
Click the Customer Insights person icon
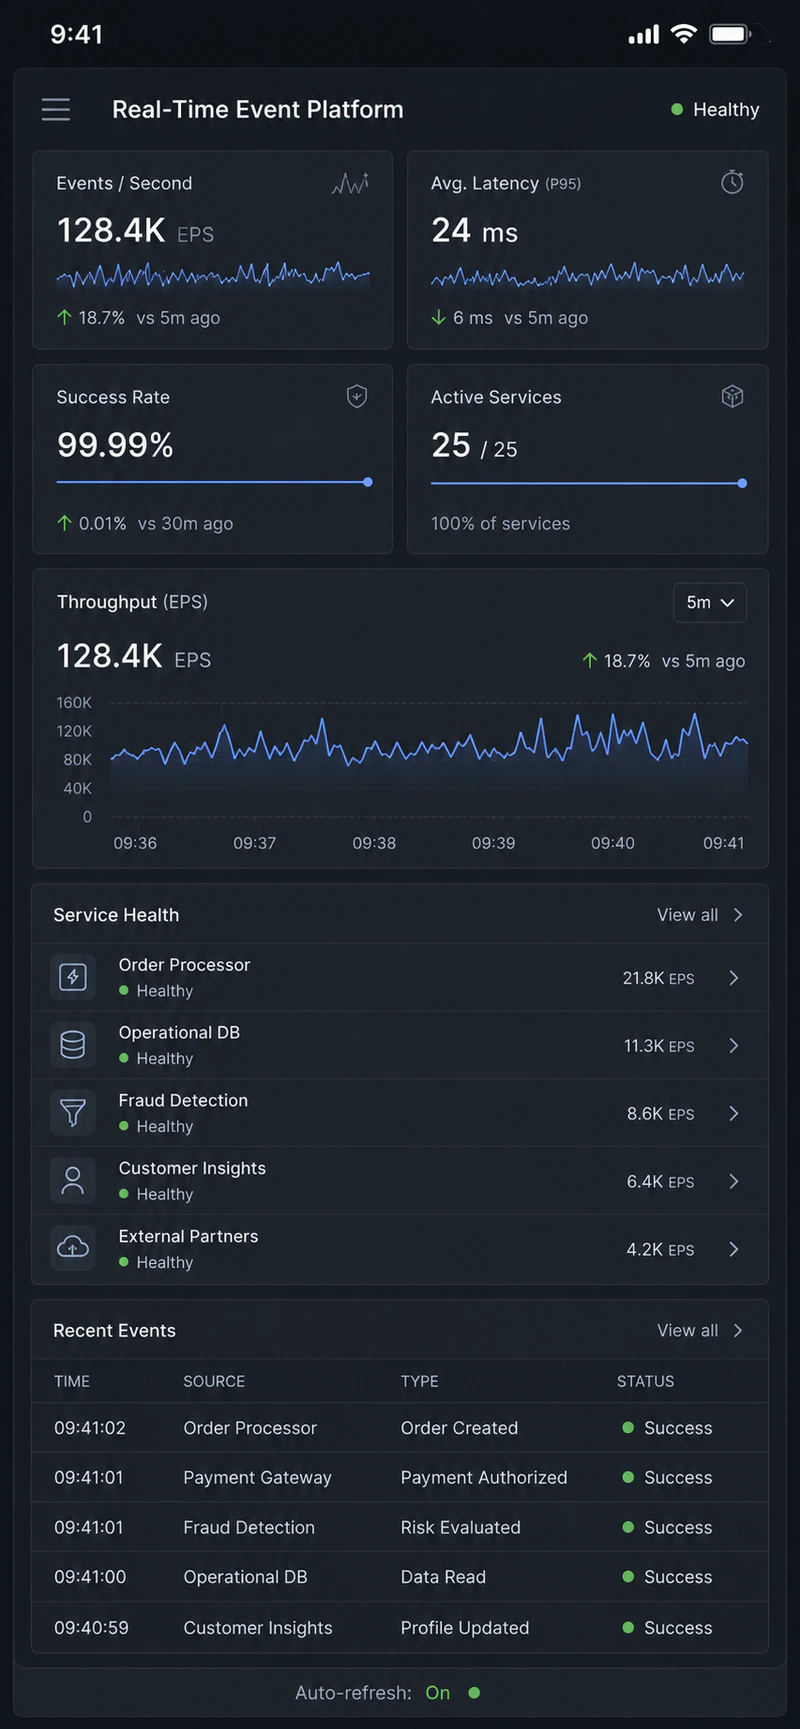pyautogui.click(x=73, y=1181)
